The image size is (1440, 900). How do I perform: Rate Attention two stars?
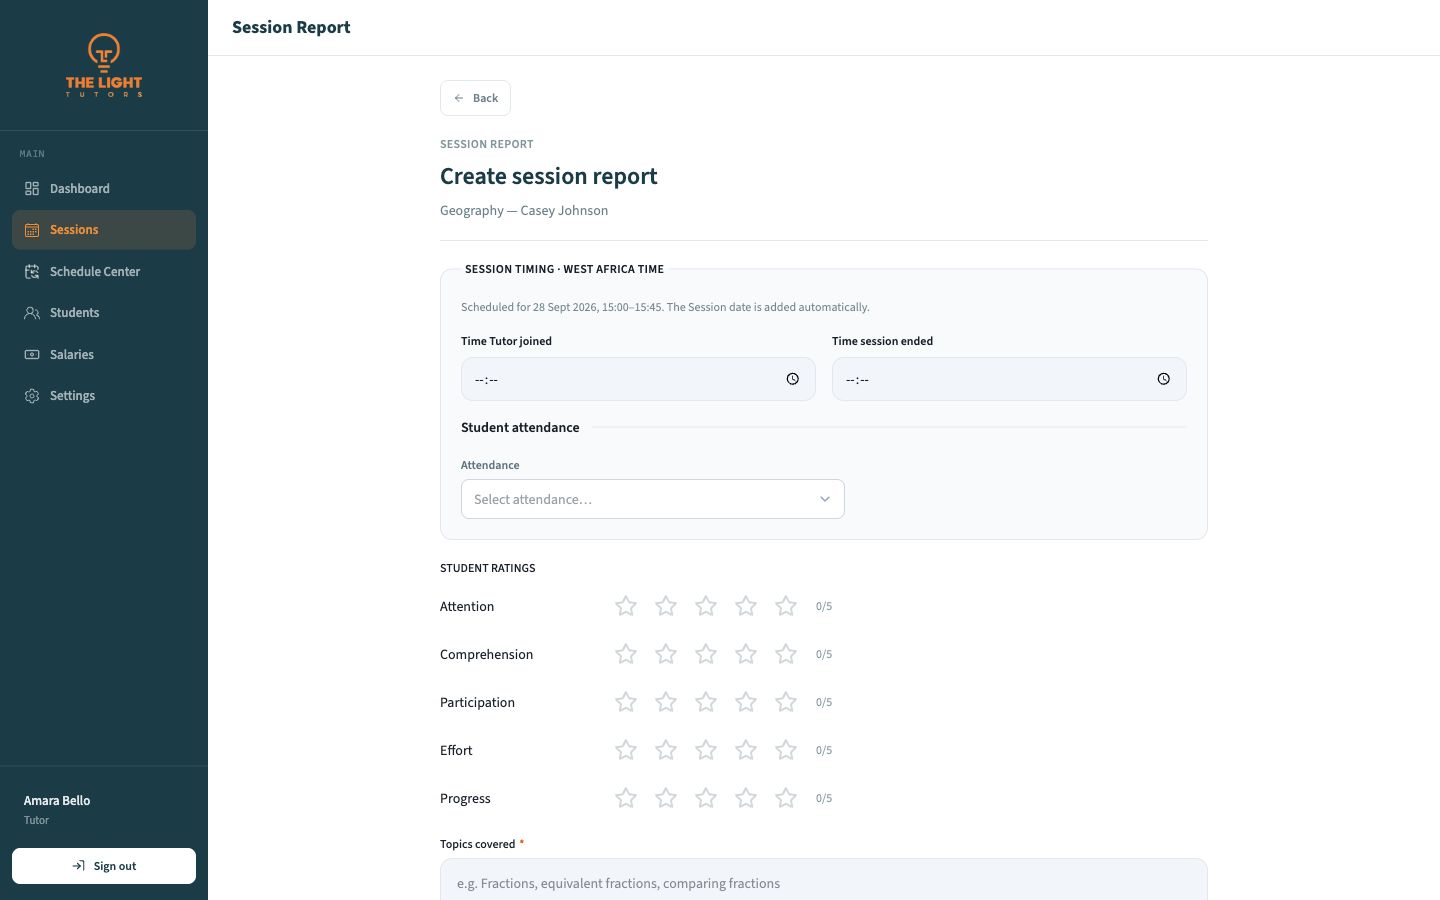click(x=666, y=606)
